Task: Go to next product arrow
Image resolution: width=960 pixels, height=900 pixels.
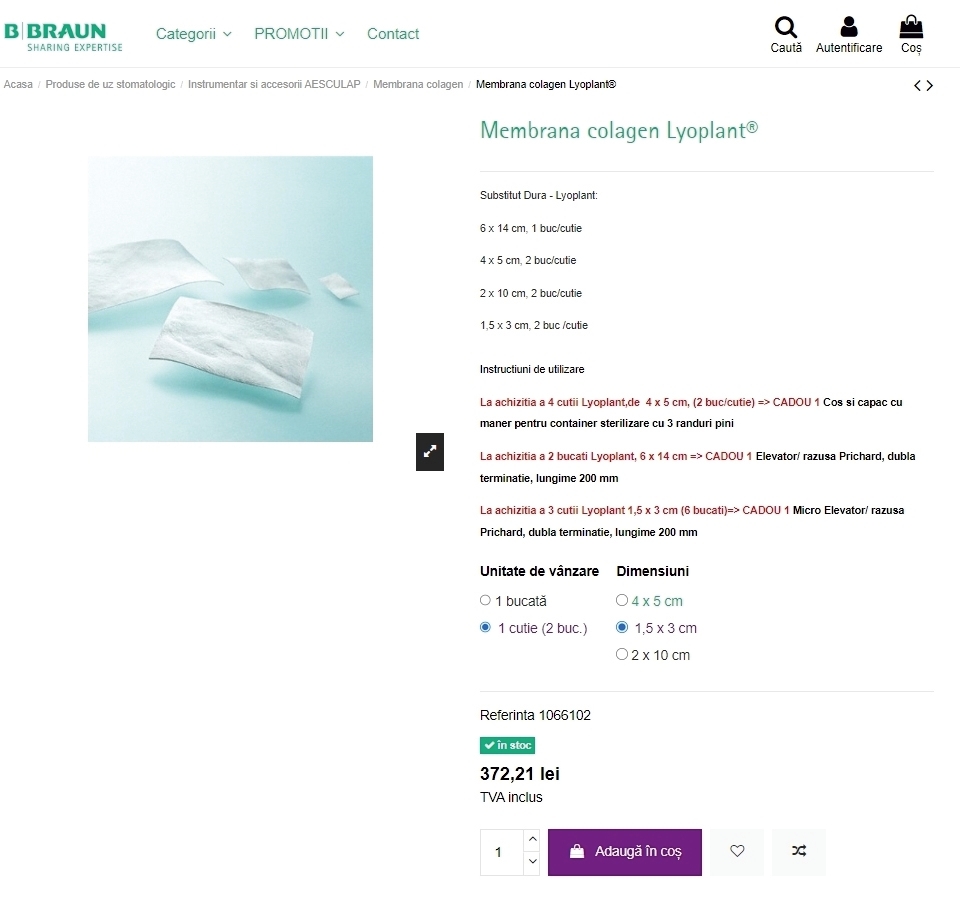Action: [930, 86]
